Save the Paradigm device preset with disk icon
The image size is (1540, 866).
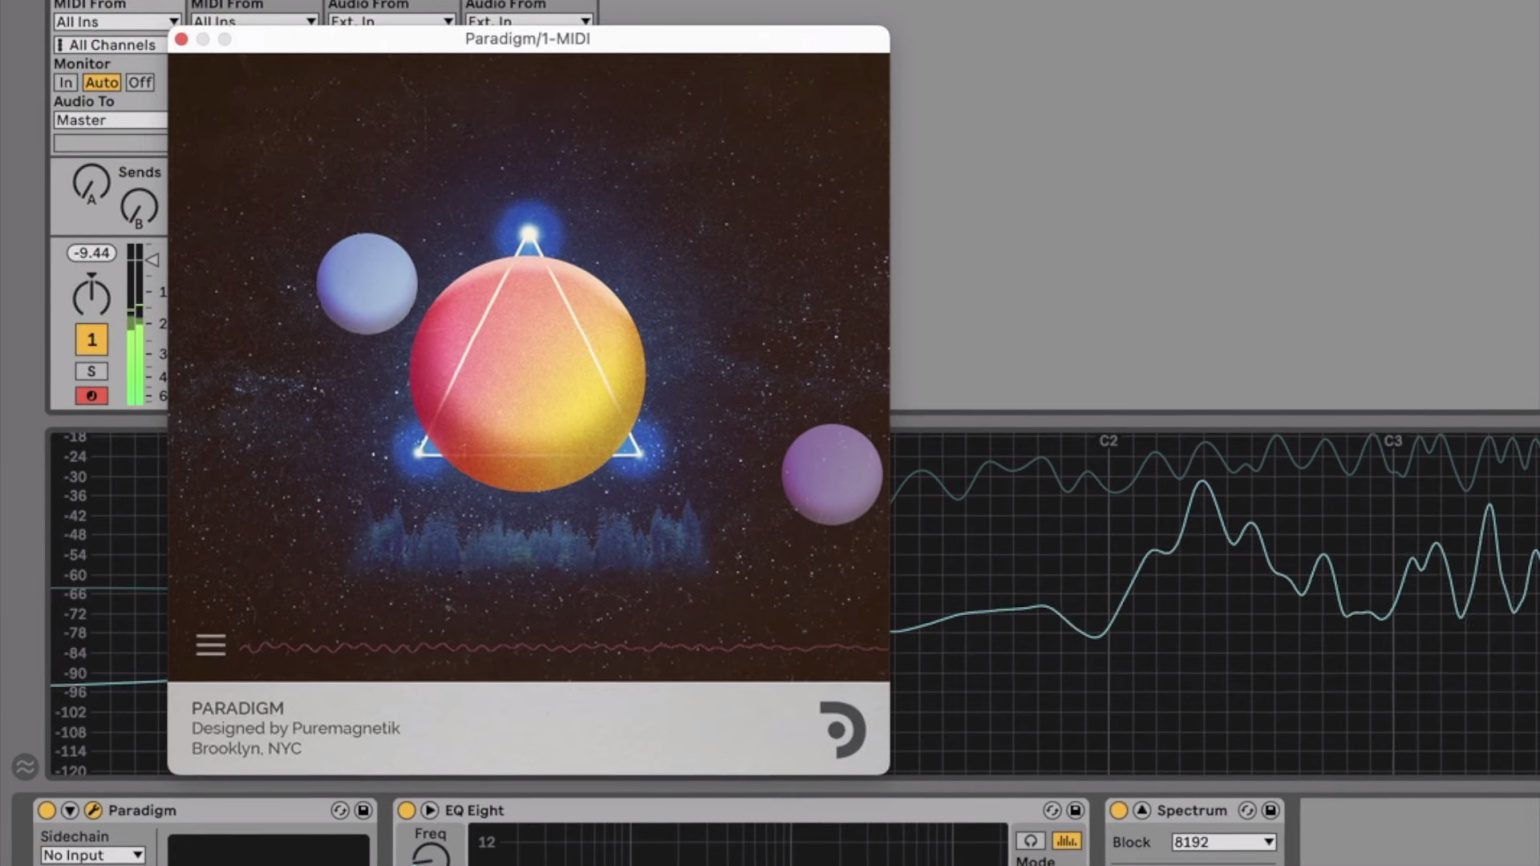tap(363, 810)
